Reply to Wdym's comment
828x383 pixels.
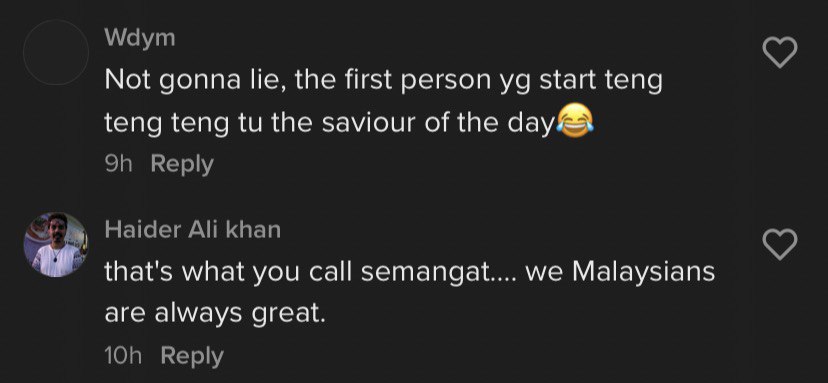[x=182, y=164]
